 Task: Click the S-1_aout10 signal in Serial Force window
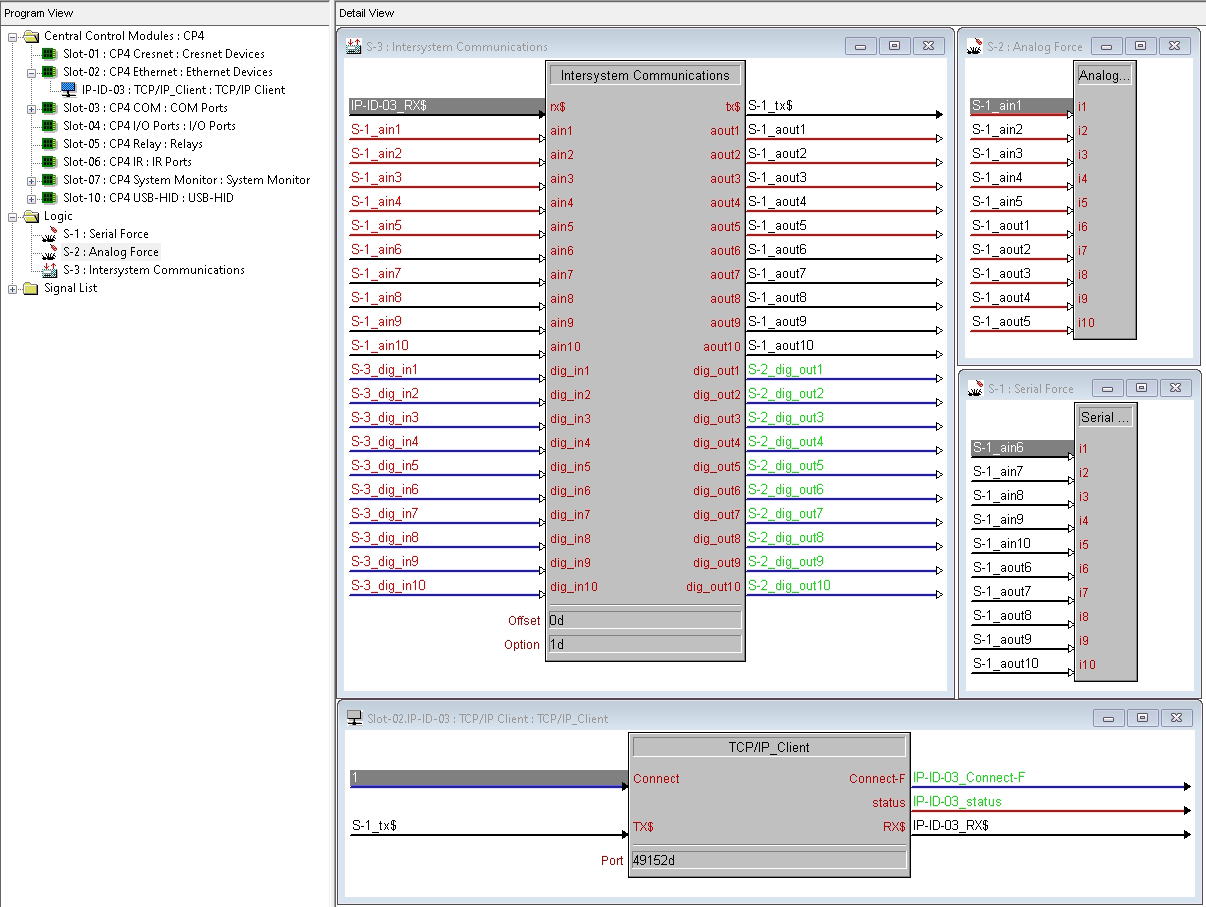tap(1022, 664)
